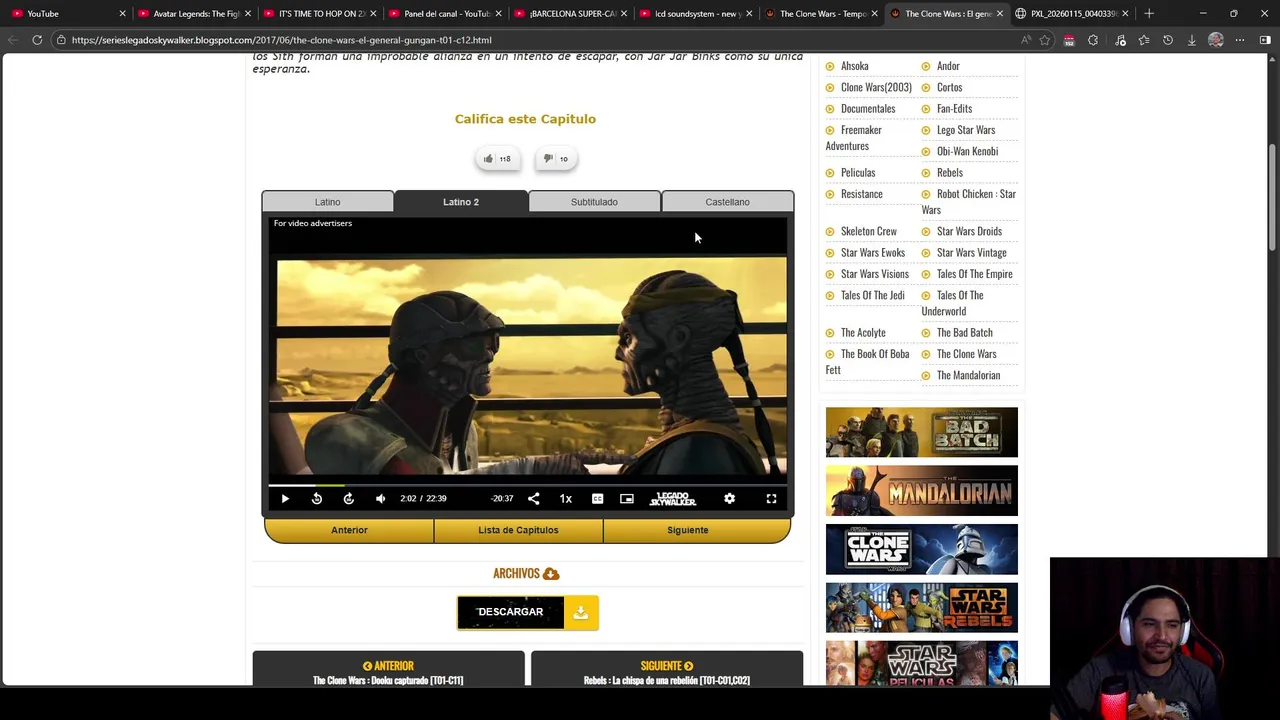Open The Bad Batch text link

click(964, 332)
